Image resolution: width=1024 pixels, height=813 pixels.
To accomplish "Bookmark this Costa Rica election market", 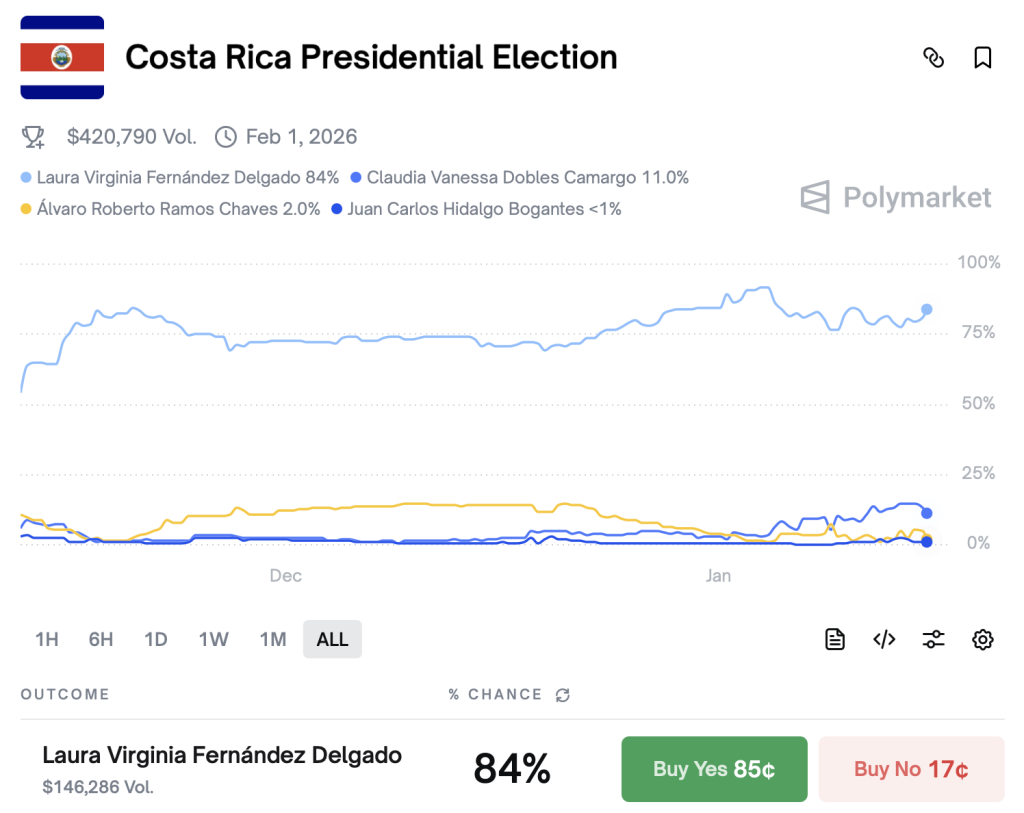I will pos(983,58).
